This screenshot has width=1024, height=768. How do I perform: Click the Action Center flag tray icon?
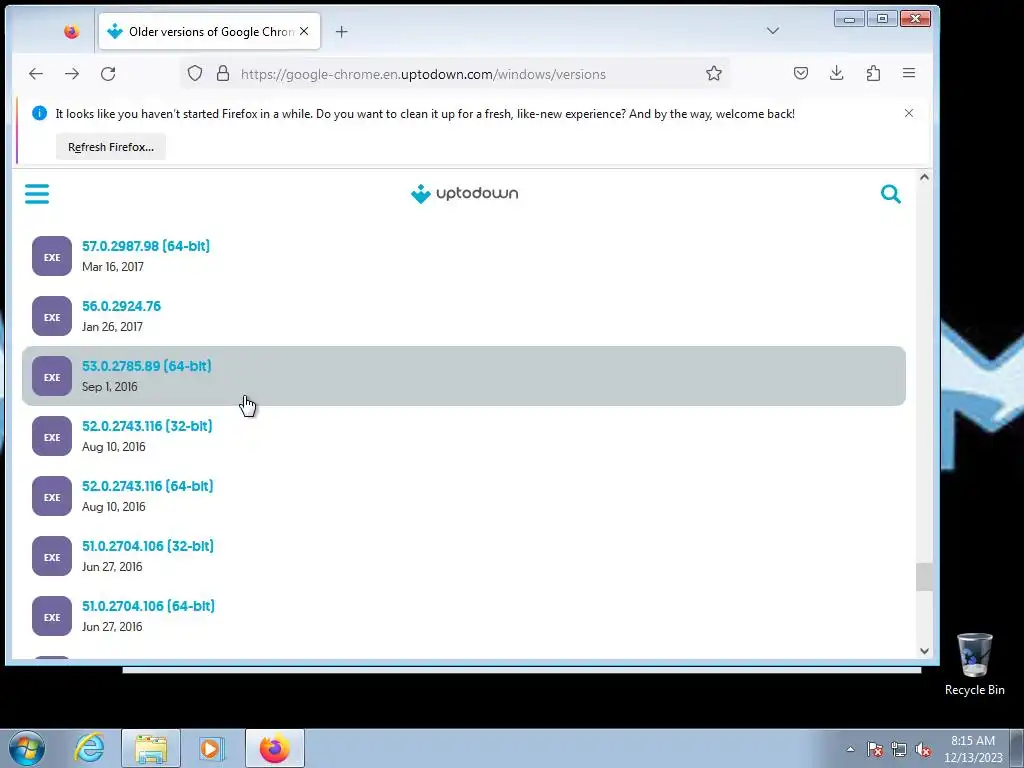[x=875, y=749]
